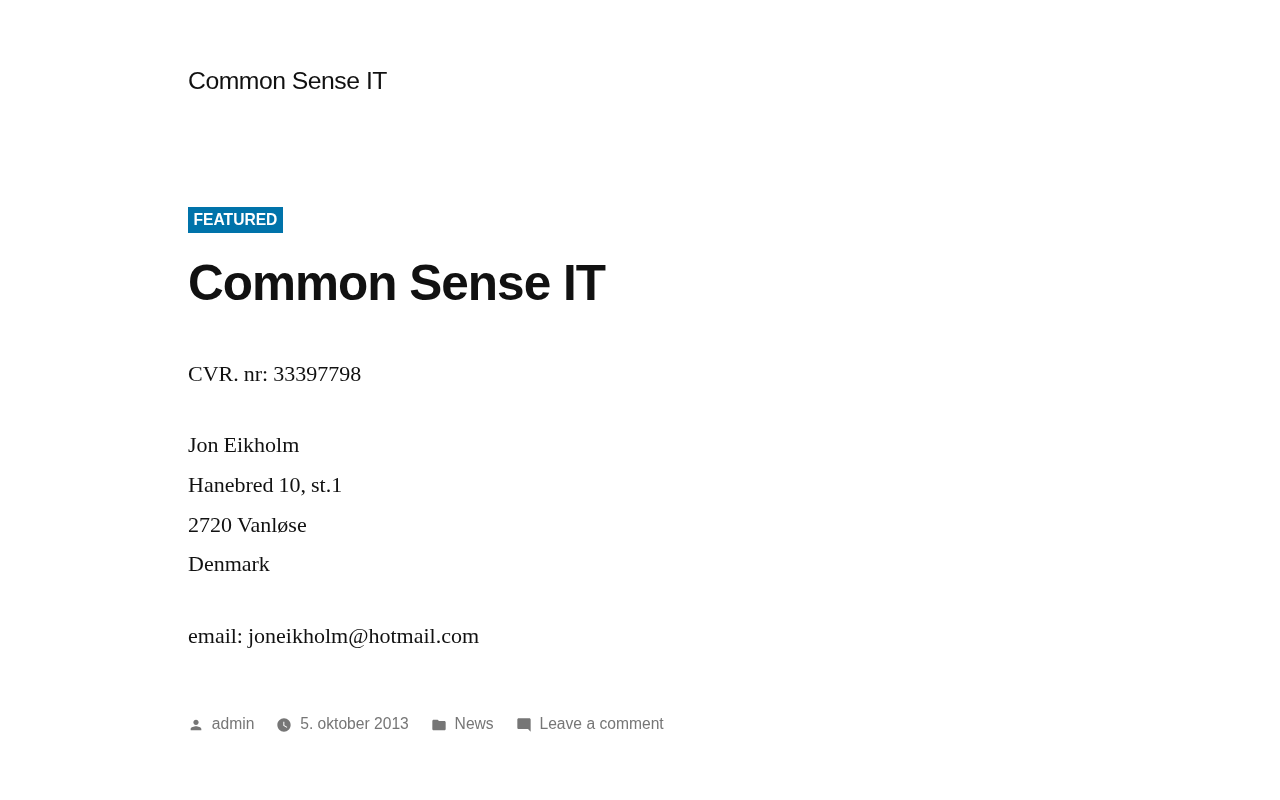Click the email: label text
1280x800 pixels.
click(215, 636)
